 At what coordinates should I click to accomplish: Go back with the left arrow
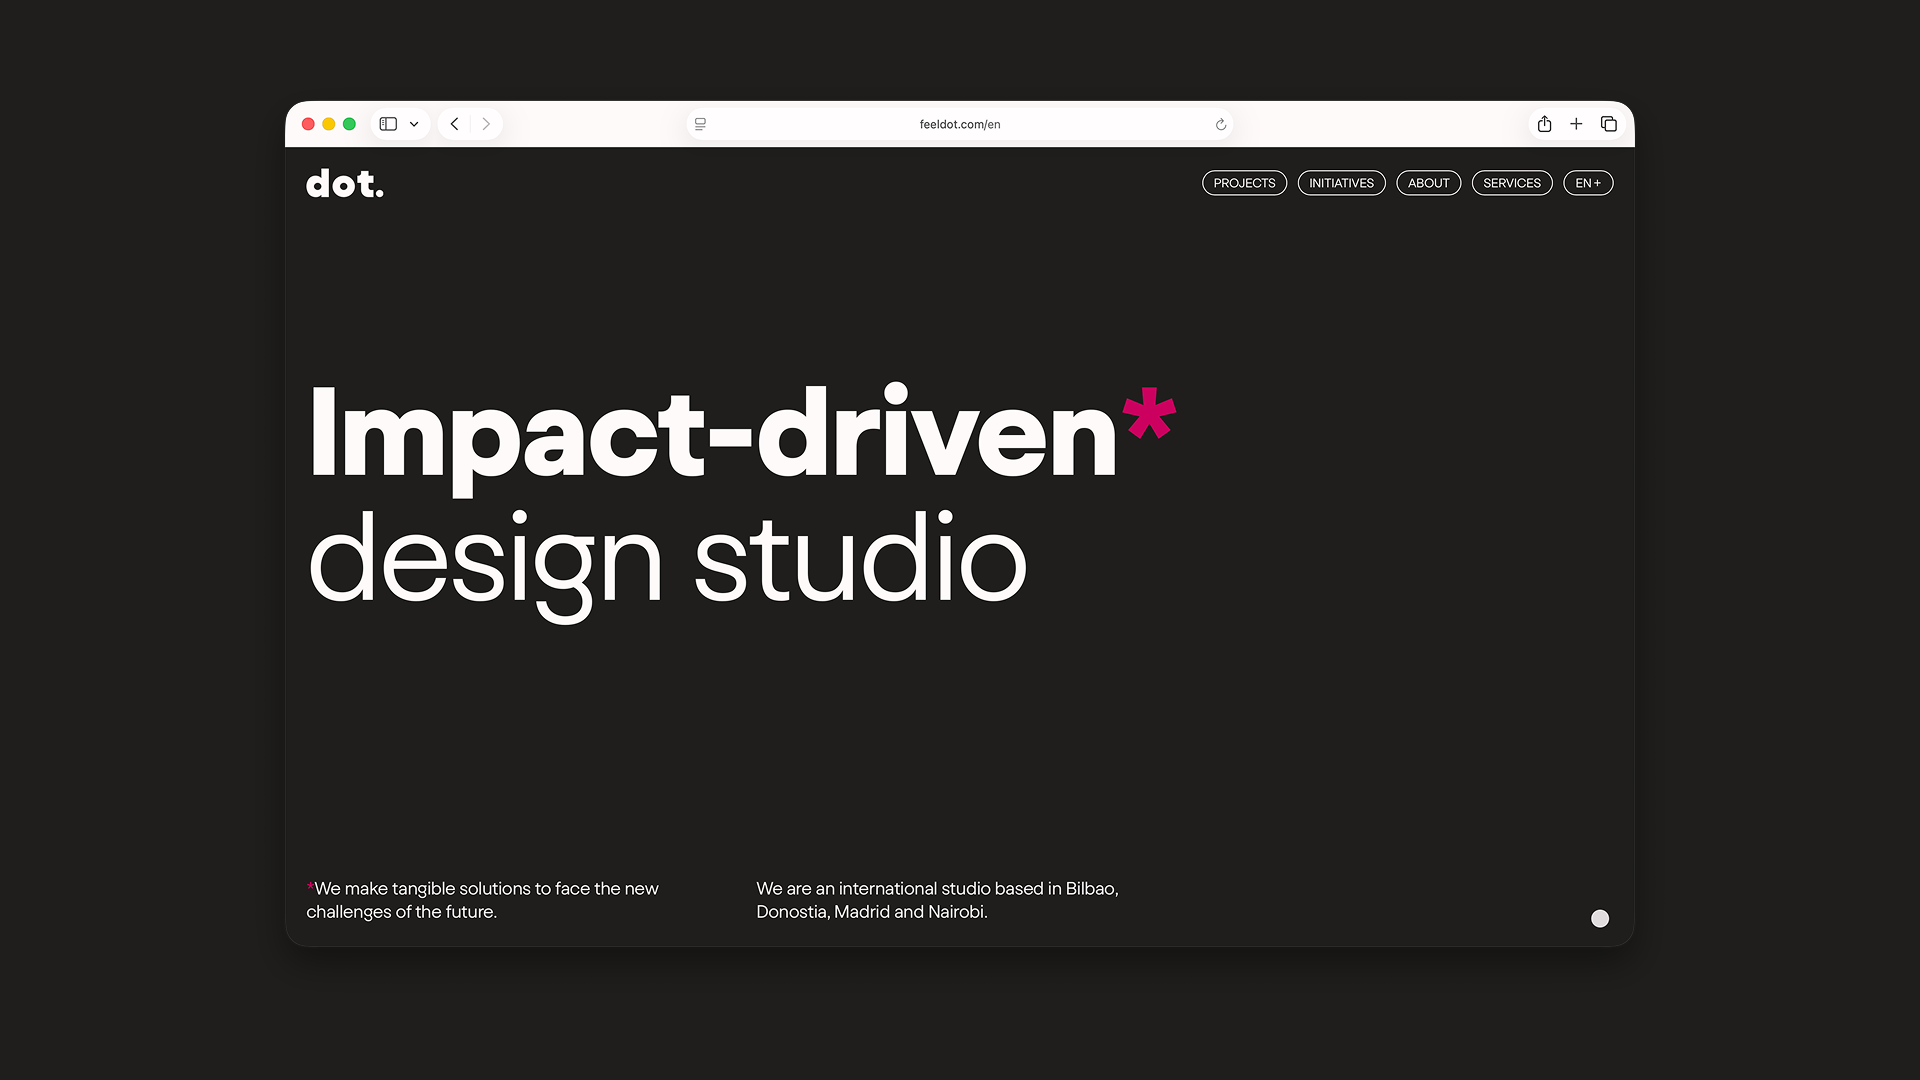pos(455,124)
